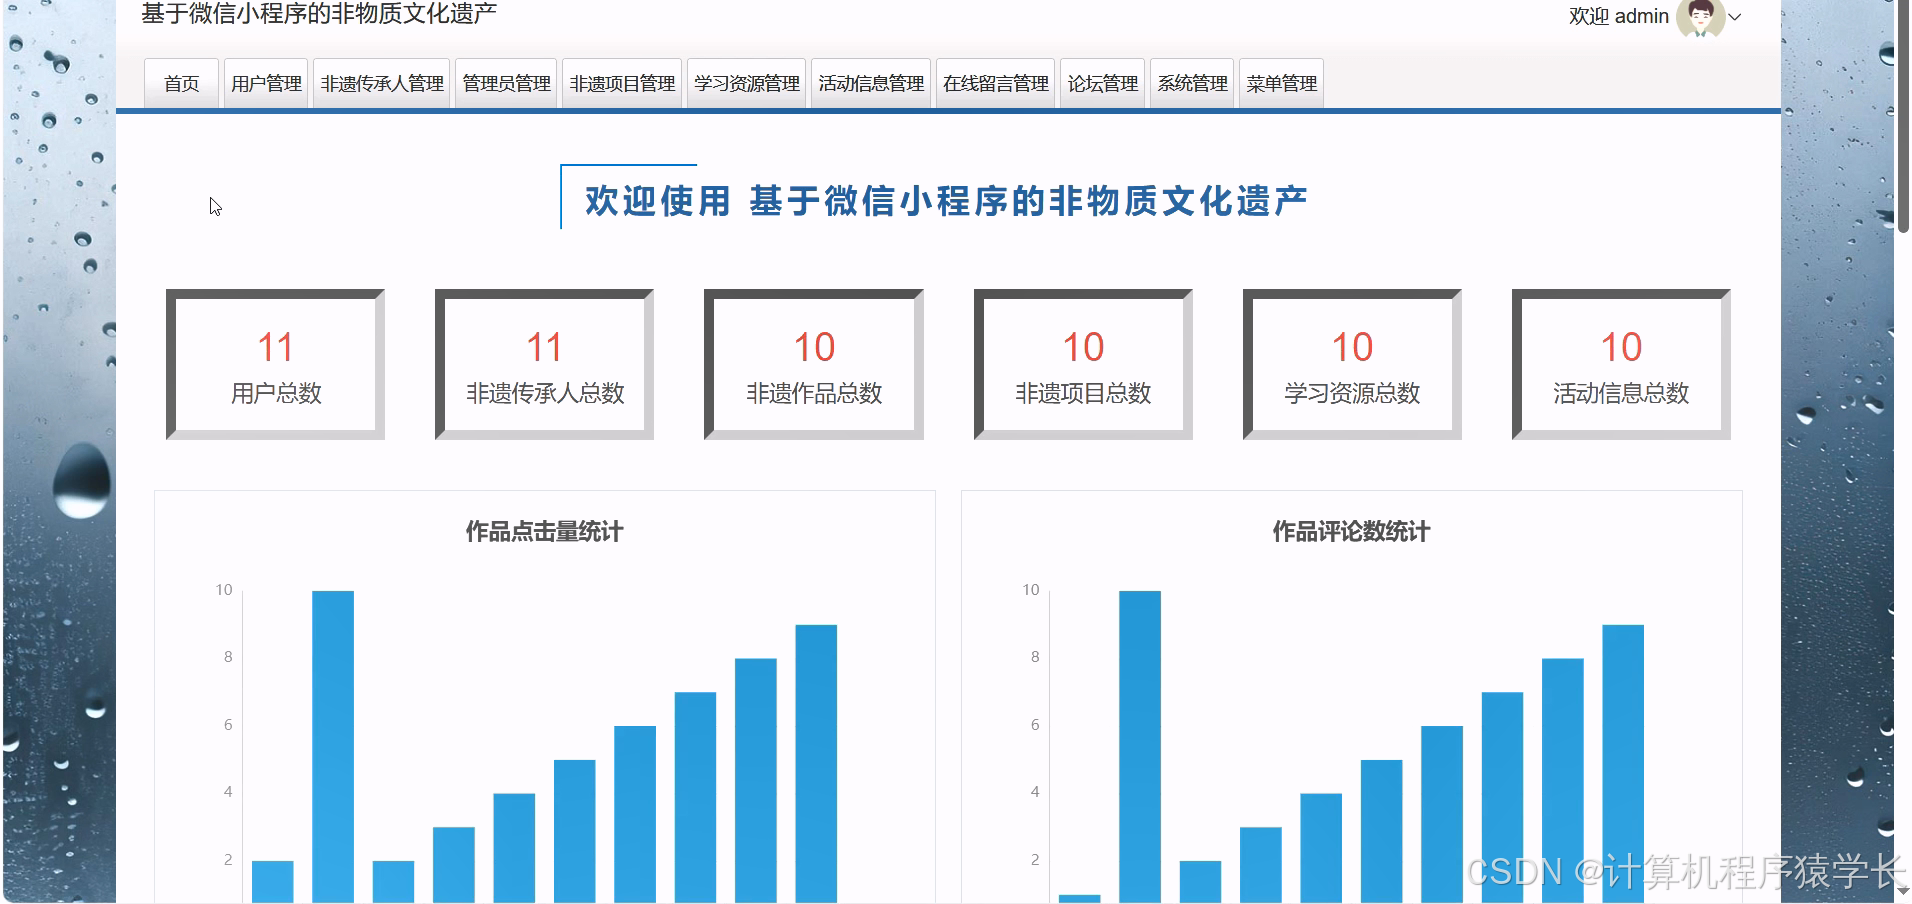The width and height of the screenshot is (1912, 904).
Task: View 在线留言管理 messages
Action: click(x=995, y=83)
